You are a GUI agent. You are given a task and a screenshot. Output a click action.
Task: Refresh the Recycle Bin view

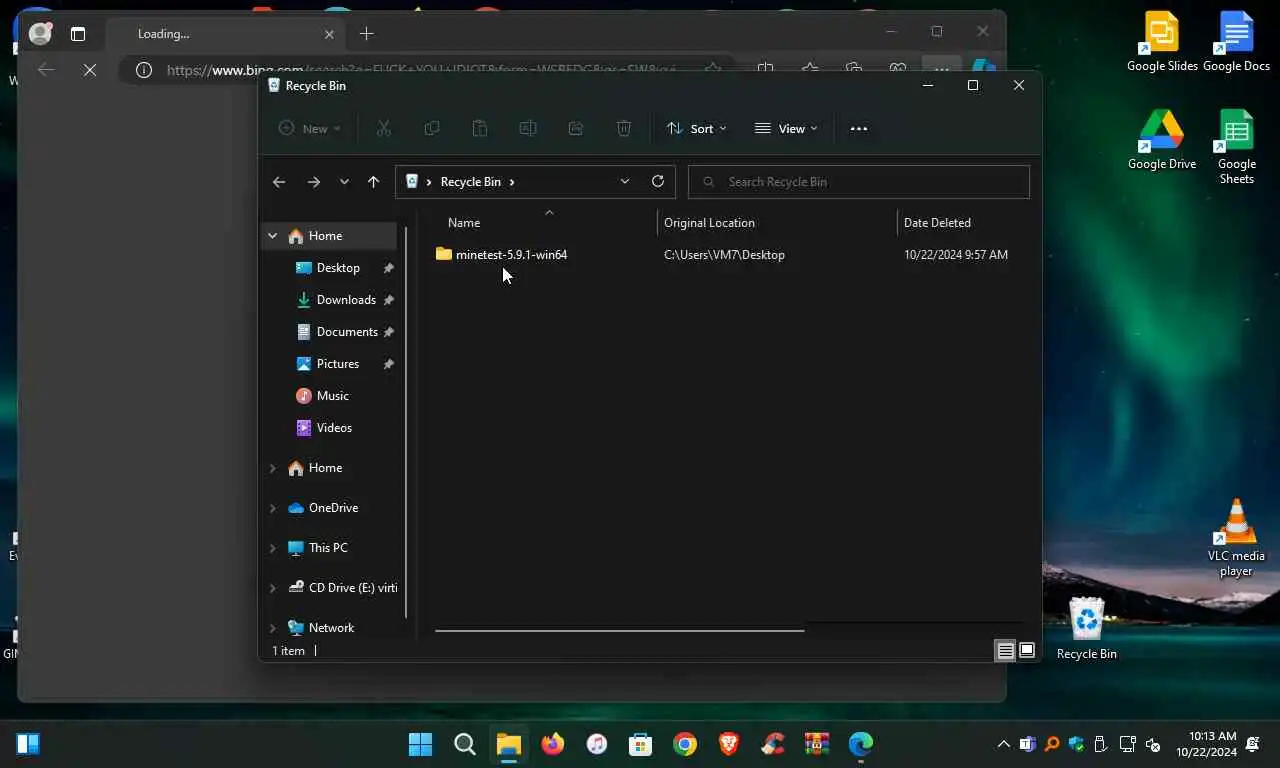coord(658,182)
